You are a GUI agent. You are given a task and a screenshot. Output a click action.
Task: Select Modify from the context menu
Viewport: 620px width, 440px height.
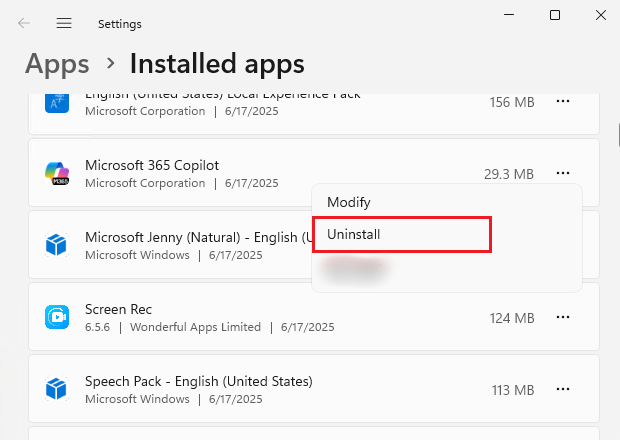pyautogui.click(x=348, y=202)
